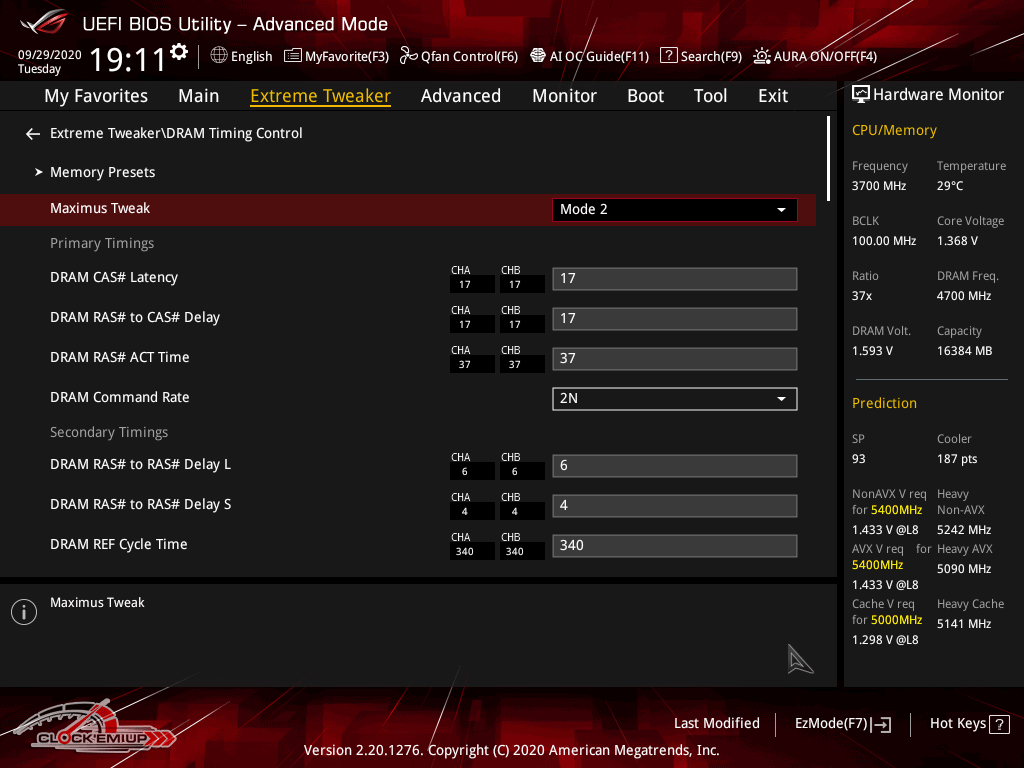The height and width of the screenshot is (768, 1024).
Task: Open the DRAM Command Rate dropdown
Action: [x=674, y=398]
